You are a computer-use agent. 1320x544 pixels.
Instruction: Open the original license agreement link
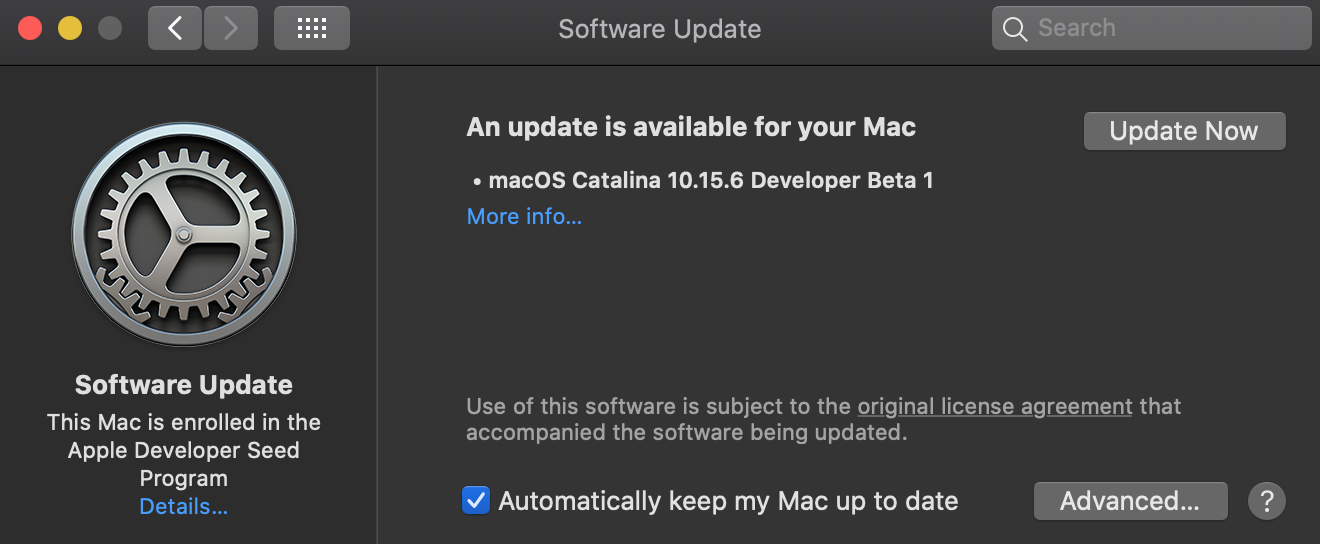[995, 407]
